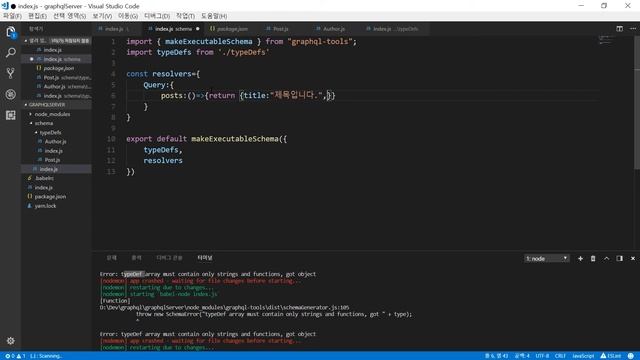Switch to the 'index.js ...\typeDefs' editor tab
The width and height of the screenshot is (640, 360).
[395, 29]
